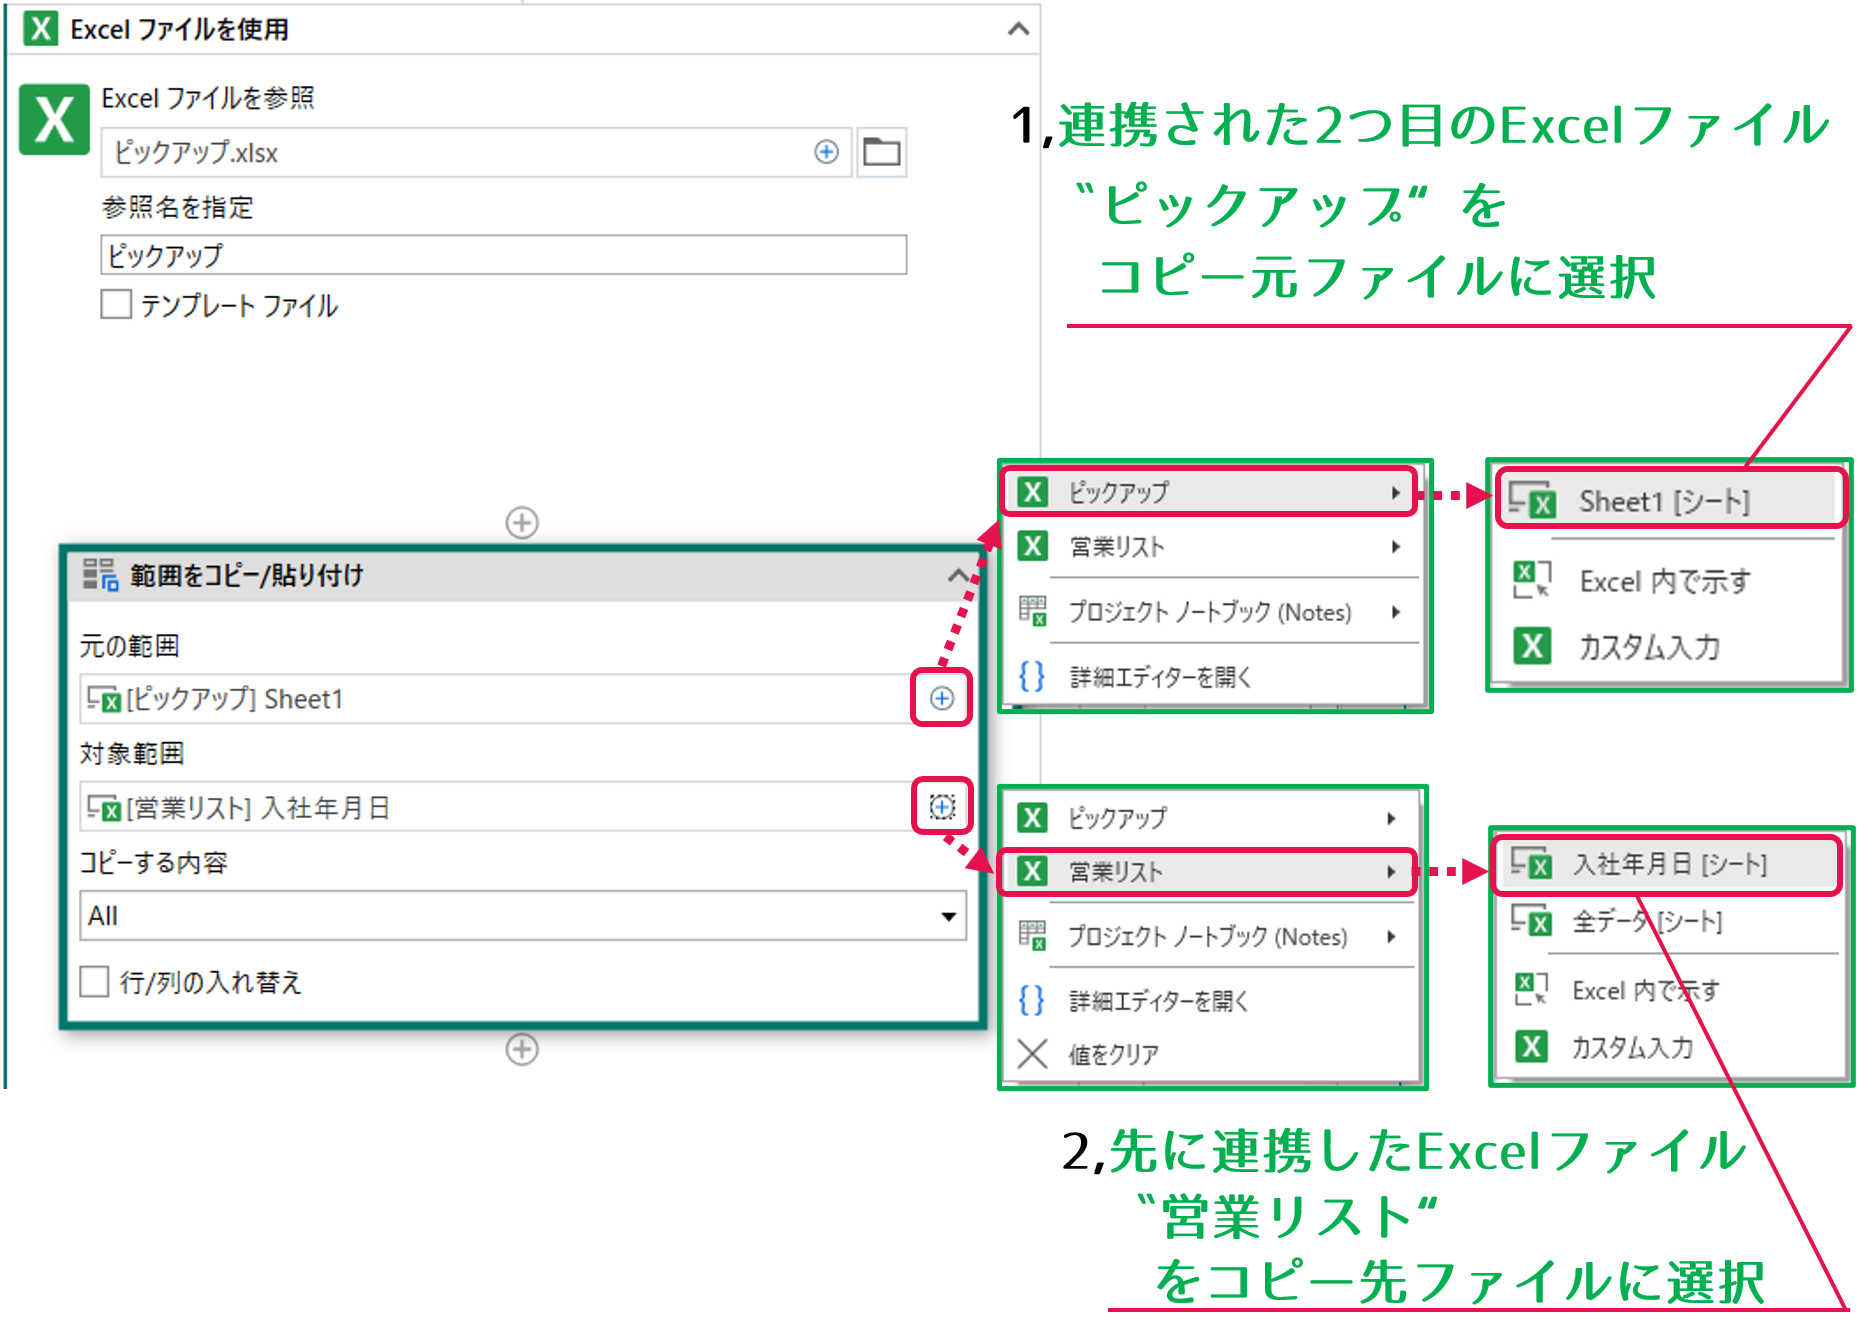Click the Excel icon beside upper 営業リスト entry

(1032, 546)
